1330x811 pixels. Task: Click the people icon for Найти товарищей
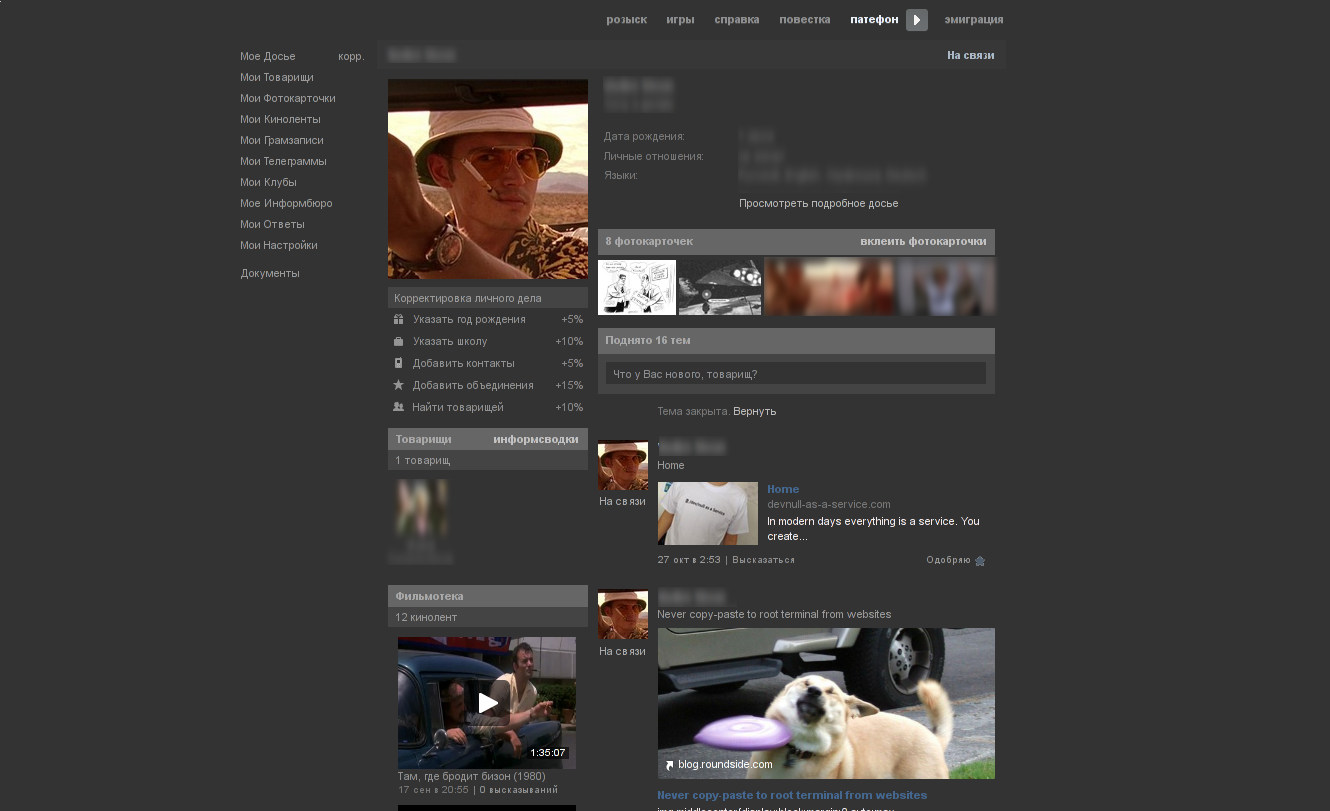coord(398,408)
